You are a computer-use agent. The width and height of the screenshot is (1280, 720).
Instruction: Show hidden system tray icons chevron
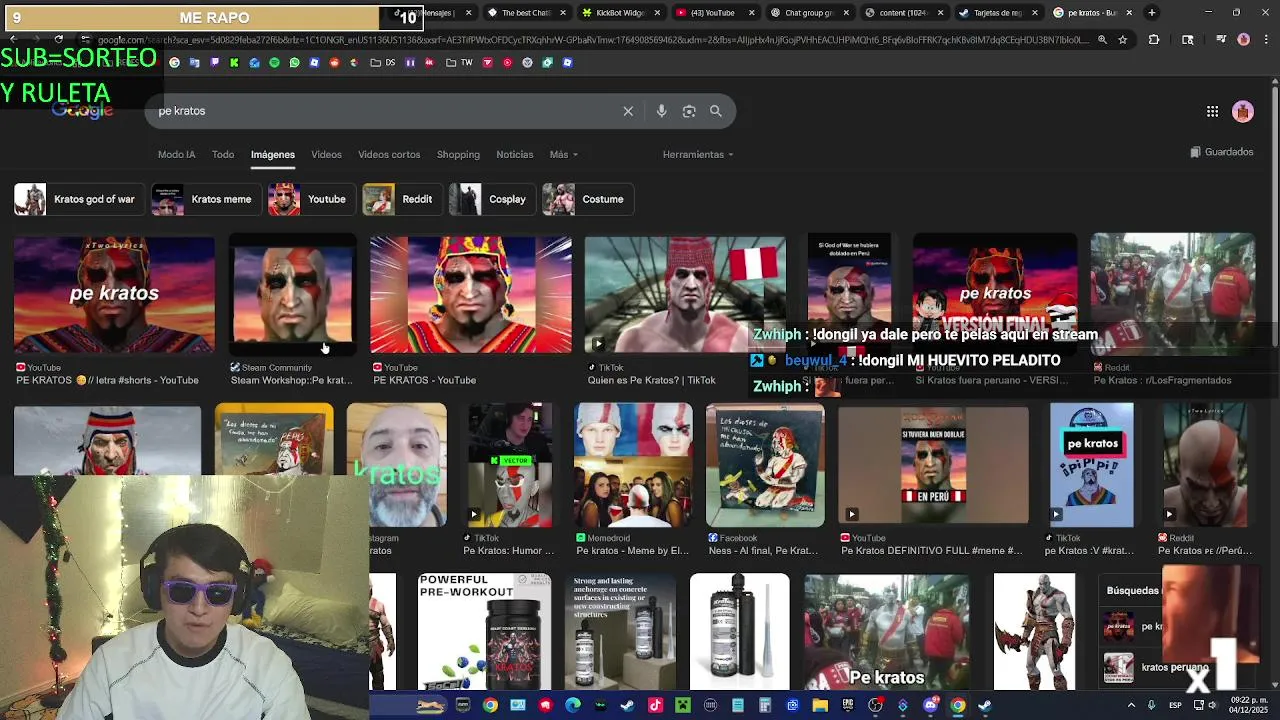pos(1131,705)
